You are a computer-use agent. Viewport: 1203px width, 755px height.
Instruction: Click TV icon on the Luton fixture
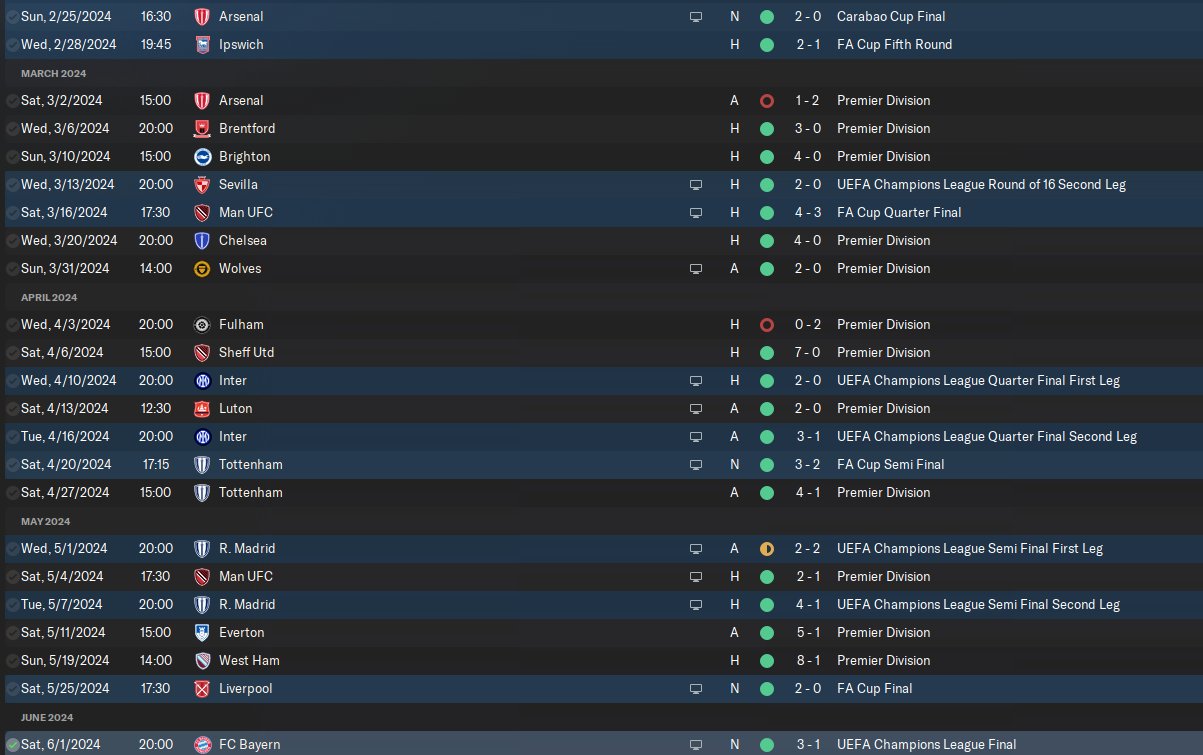pyautogui.click(x=696, y=408)
